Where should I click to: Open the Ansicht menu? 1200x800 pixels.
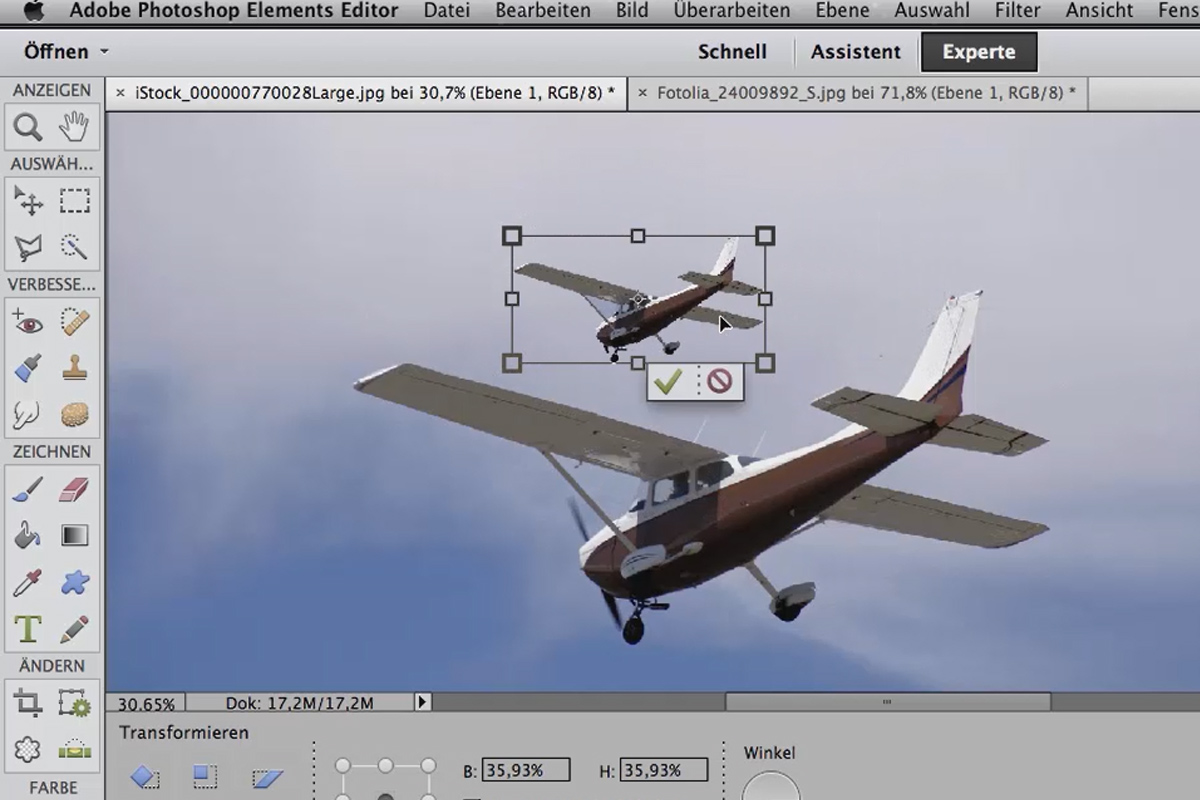pos(1100,11)
